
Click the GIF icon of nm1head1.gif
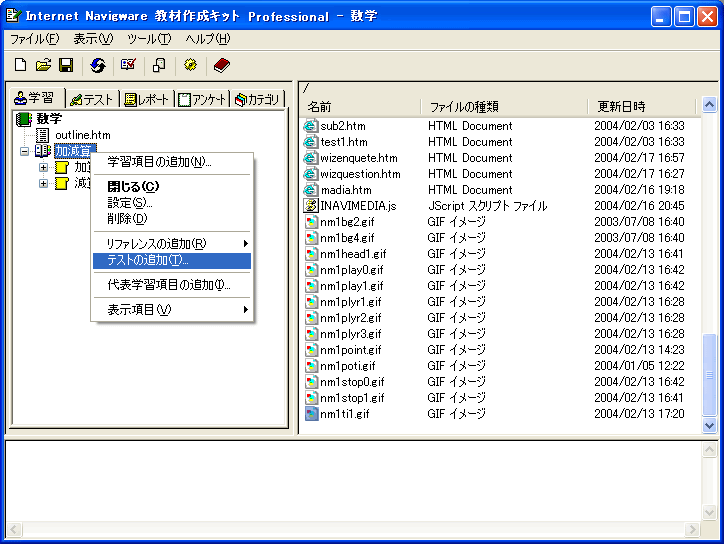(311, 254)
